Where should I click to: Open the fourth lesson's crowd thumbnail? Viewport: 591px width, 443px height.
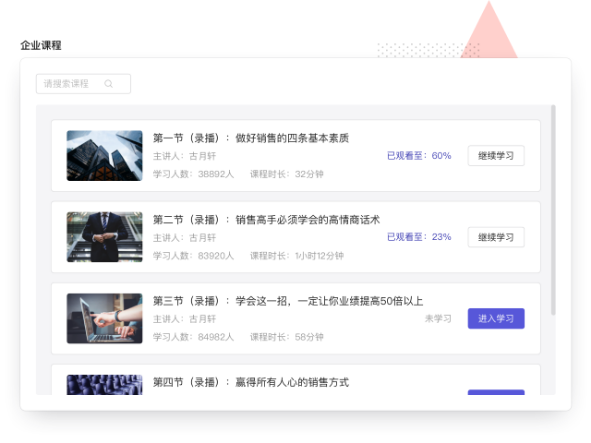105,385
